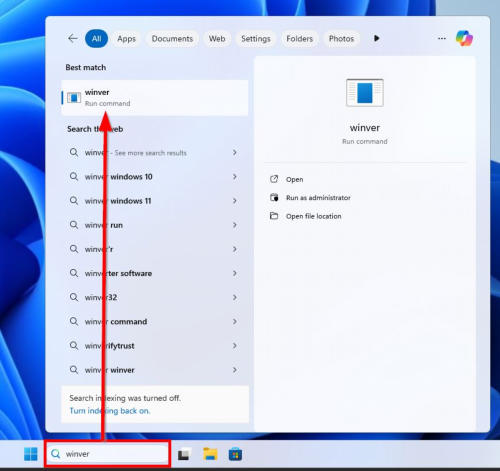Open the three-dot options menu
Screen dimensions: 500x471
click(x=442, y=39)
